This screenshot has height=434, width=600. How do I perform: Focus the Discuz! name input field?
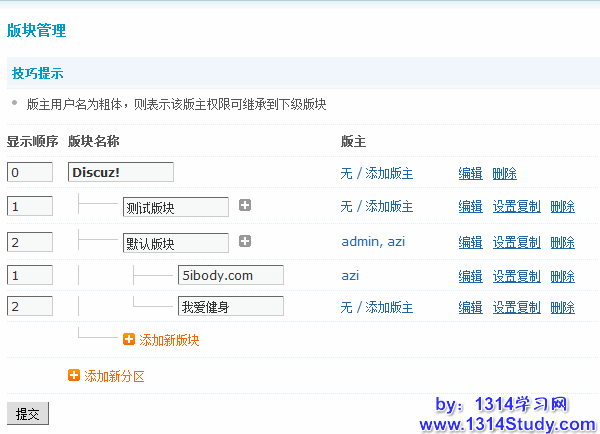tap(121, 172)
